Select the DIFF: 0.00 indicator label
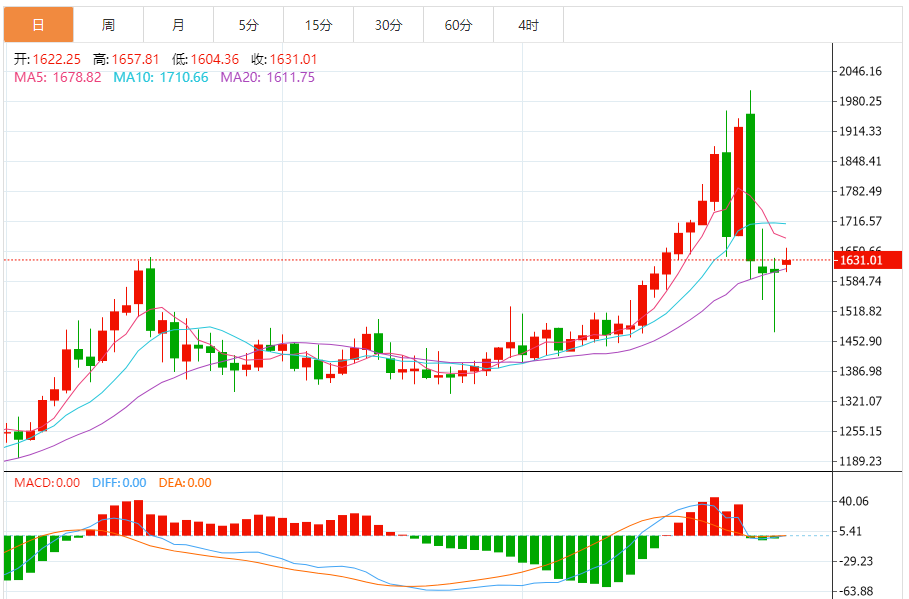909x599 pixels. [119, 483]
